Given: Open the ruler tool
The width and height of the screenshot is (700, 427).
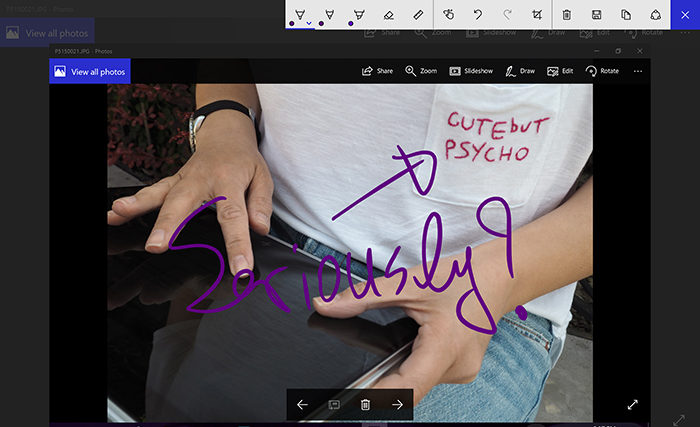Looking at the screenshot, I should pos(418,15).
